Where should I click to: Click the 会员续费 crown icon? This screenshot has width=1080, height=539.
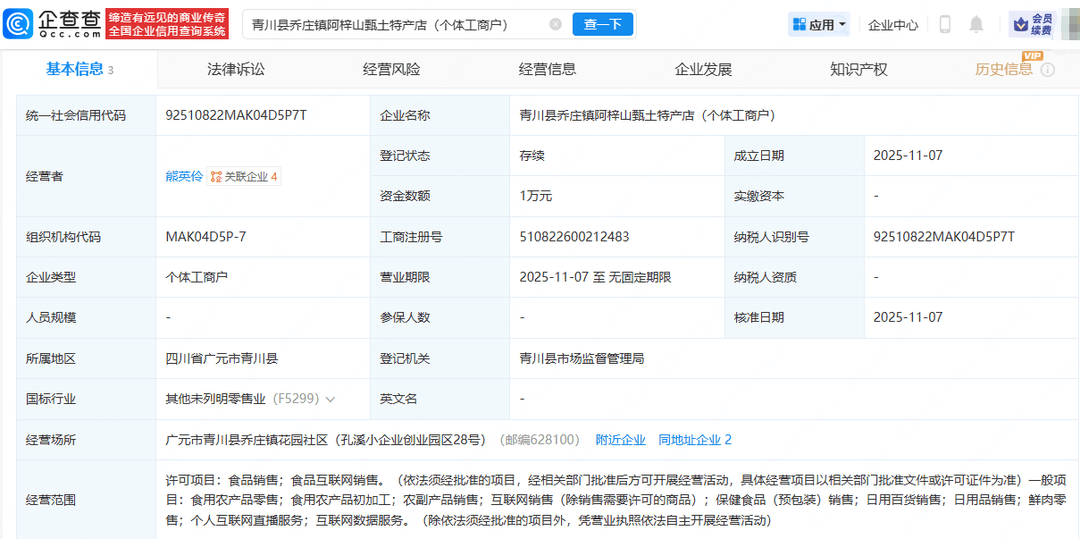[x=1021, y=25]
